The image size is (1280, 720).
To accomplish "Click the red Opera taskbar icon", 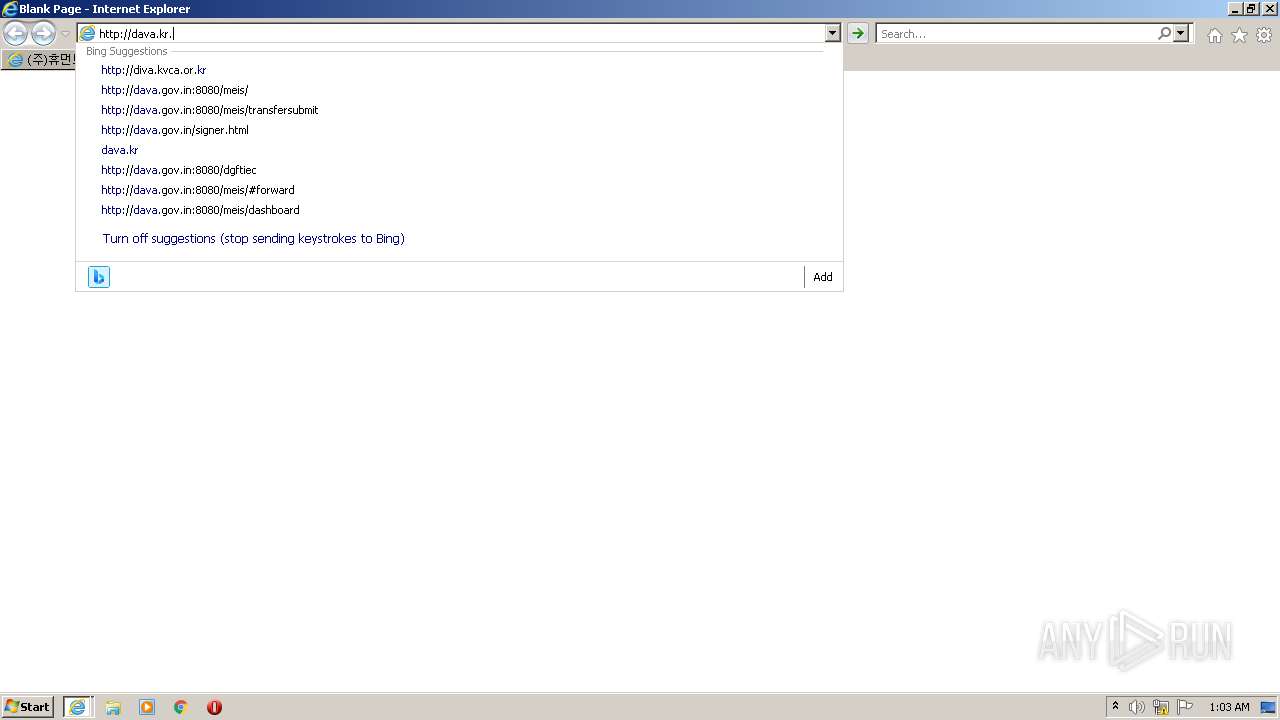I will (214, 707).
